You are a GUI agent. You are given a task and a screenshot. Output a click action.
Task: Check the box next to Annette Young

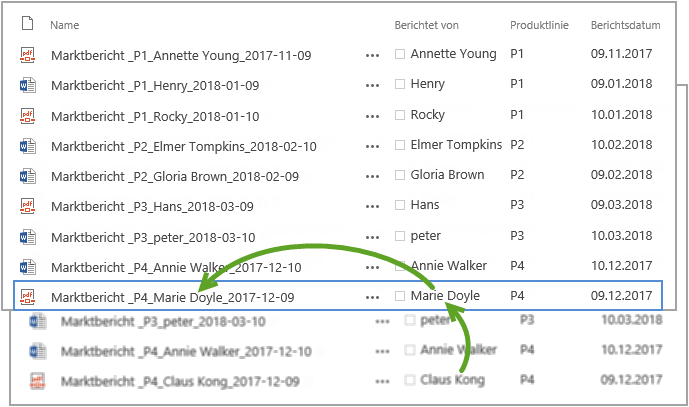[400, 54]
